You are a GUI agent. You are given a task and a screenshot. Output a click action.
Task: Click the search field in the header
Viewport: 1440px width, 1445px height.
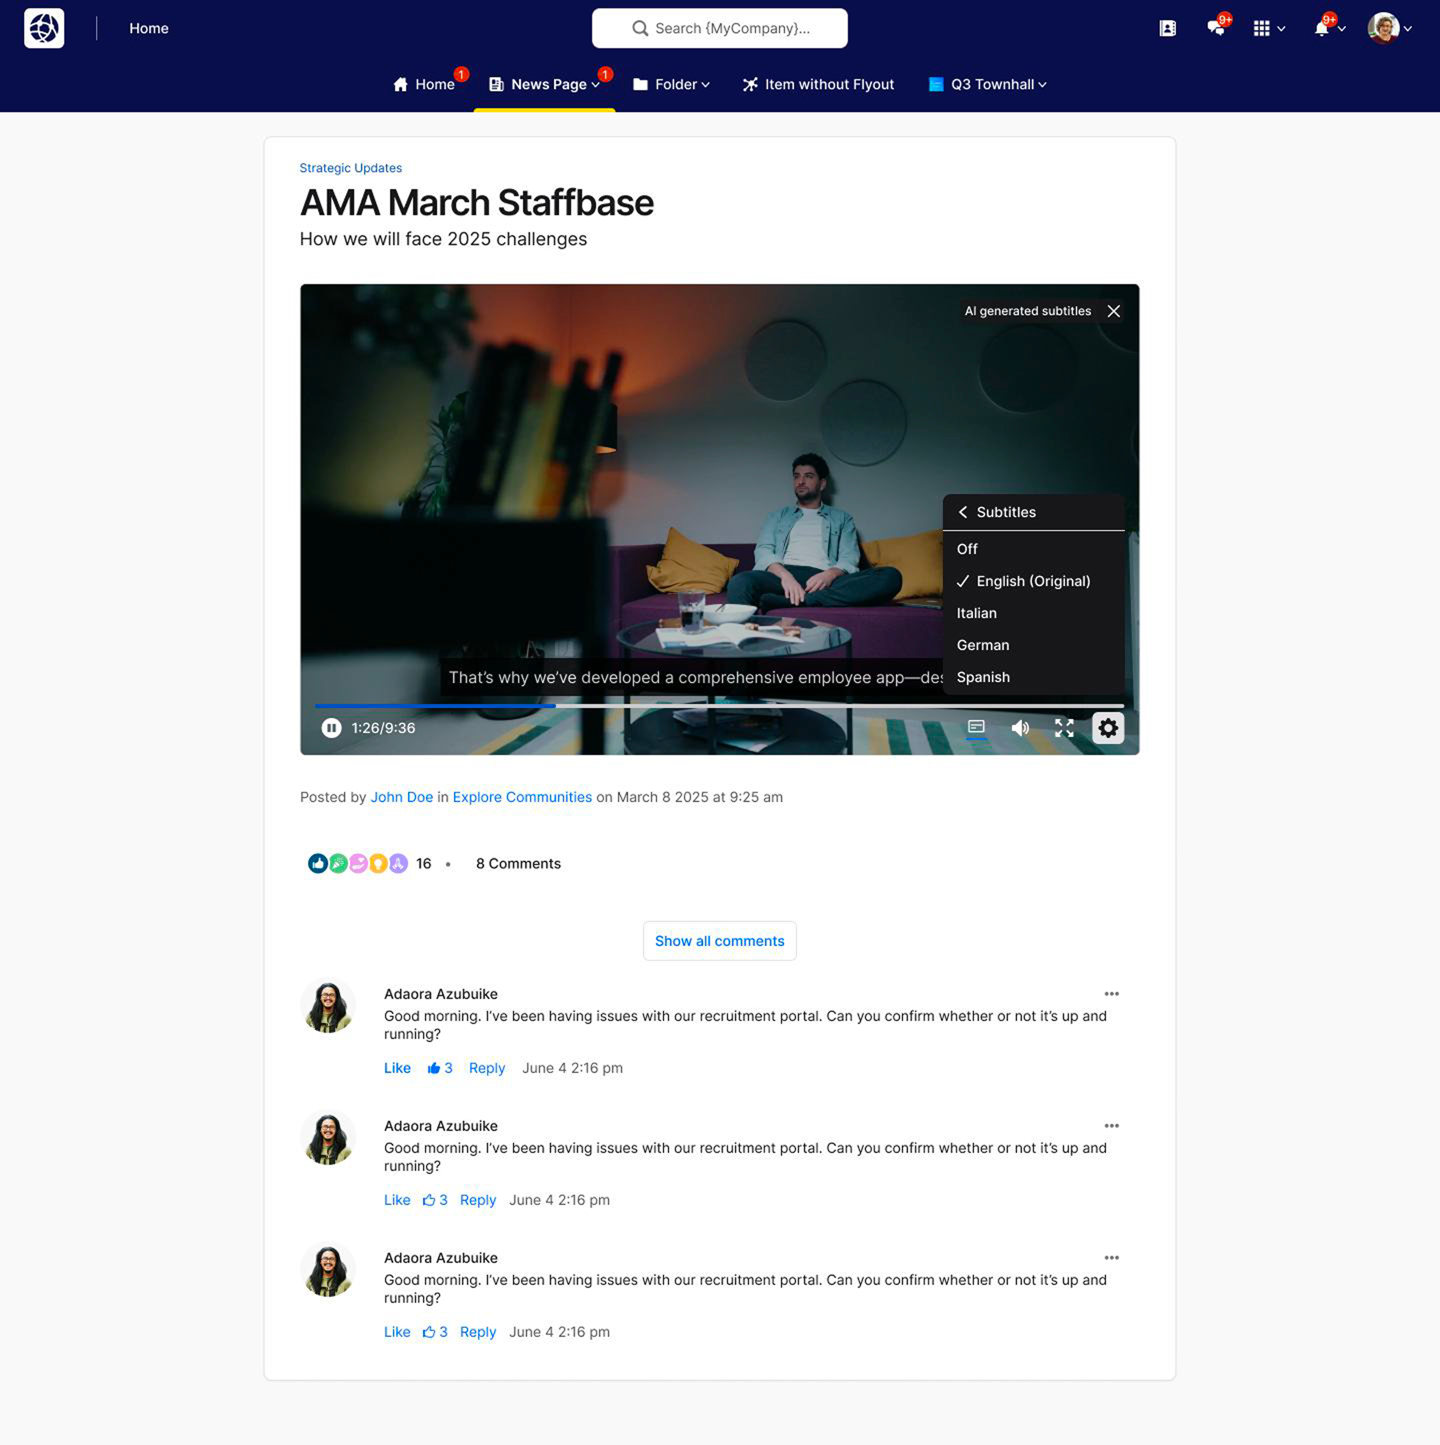720,28
